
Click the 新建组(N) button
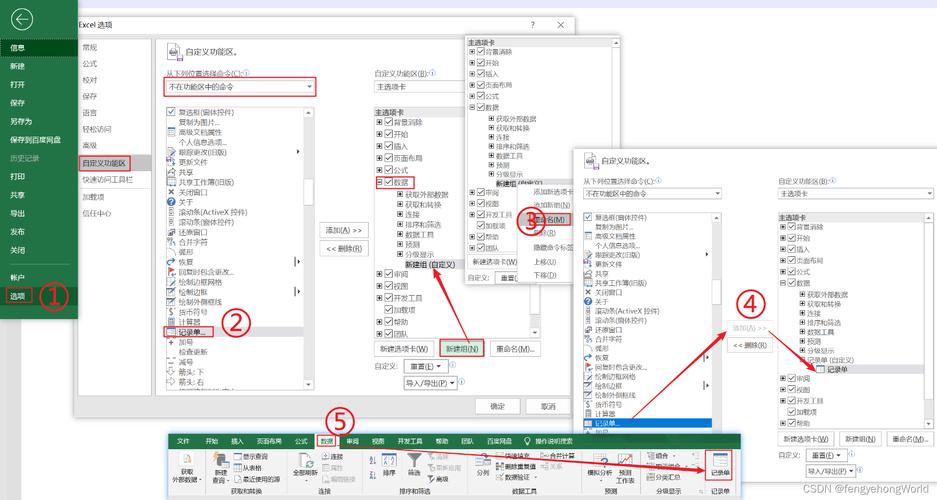click(x=461, y=349)
